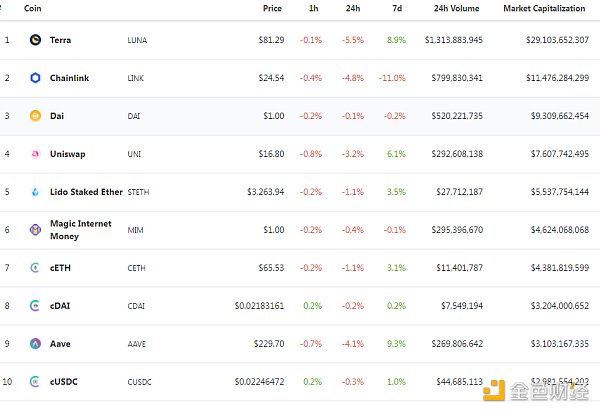The width and height of the screenshot is (600, 412).
Task: Click the Aave ghost logo icon
Action: [x=35, y=344]
